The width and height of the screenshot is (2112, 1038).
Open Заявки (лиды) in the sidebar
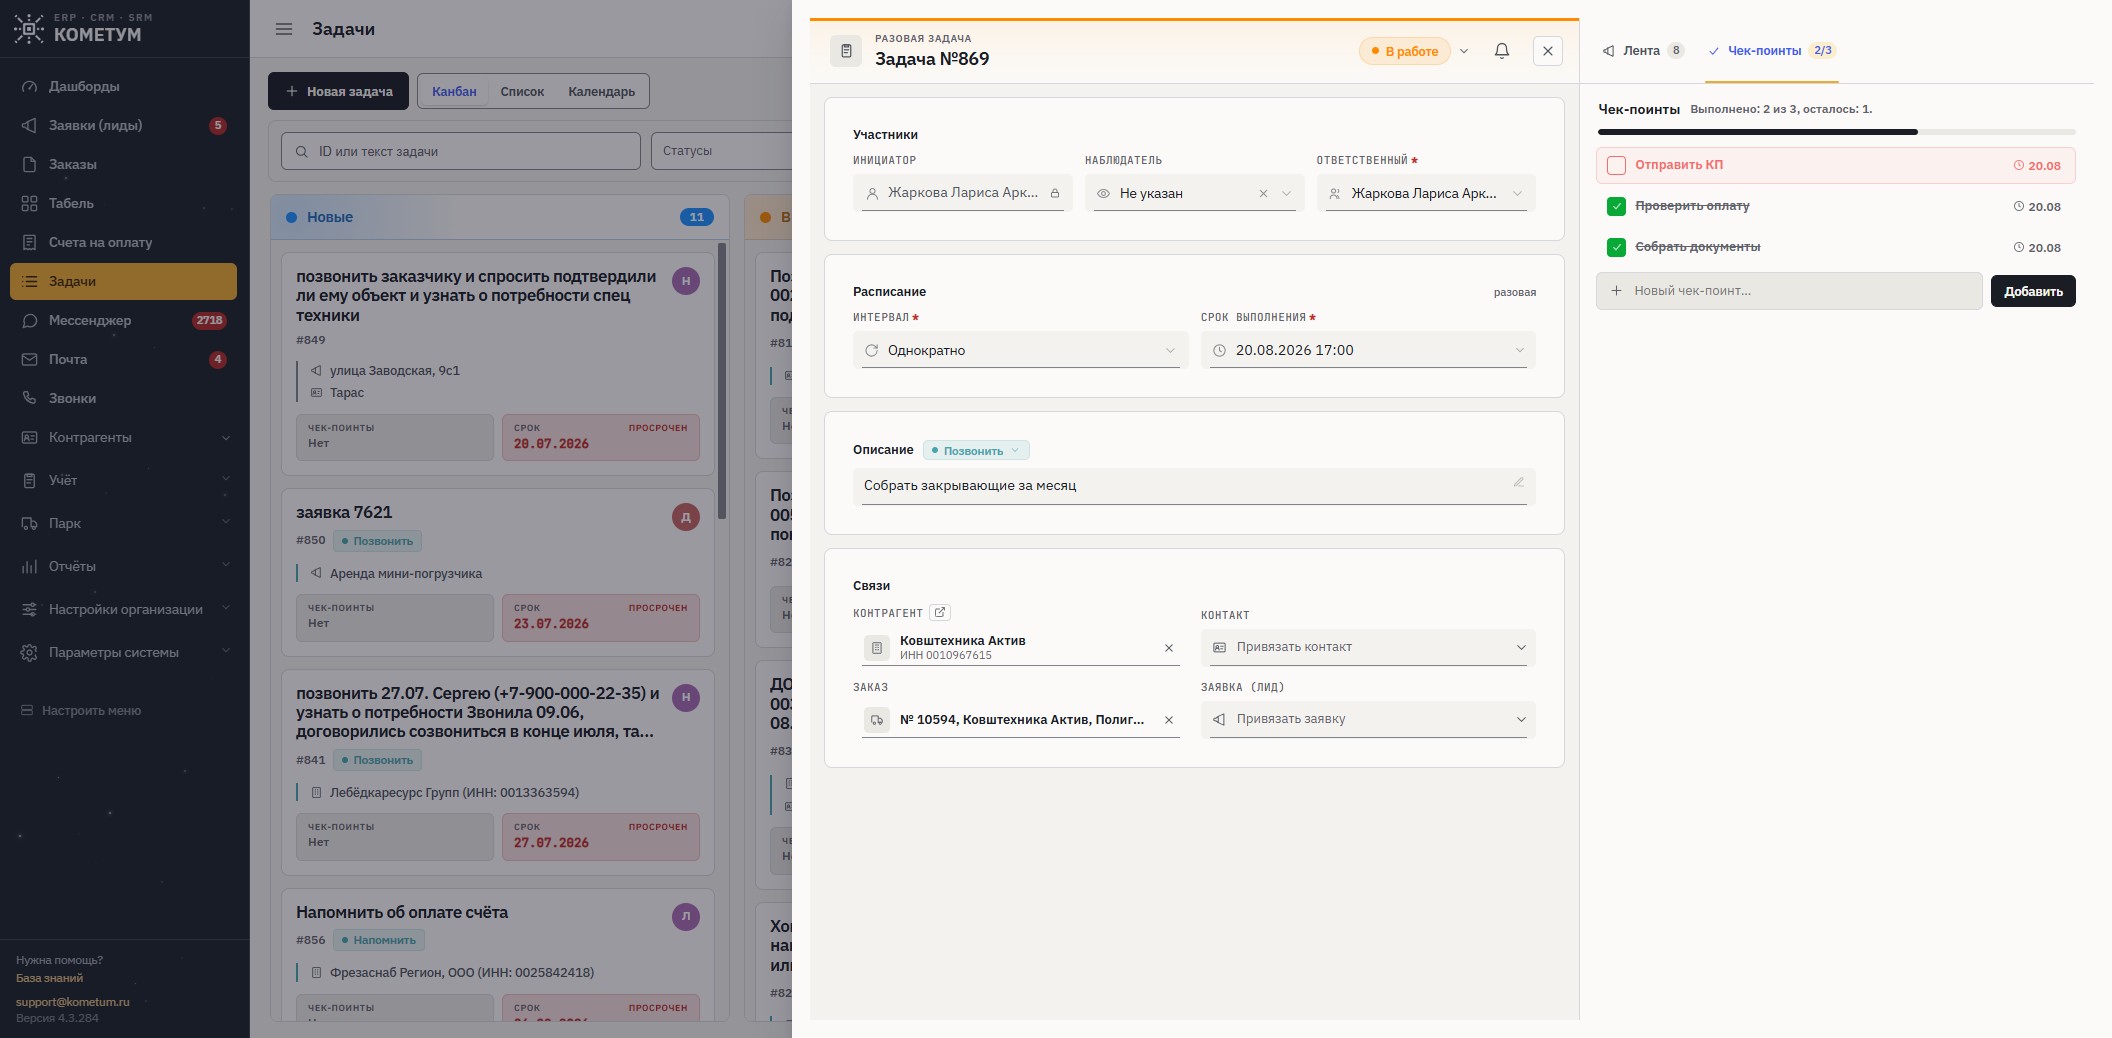click(x=125, y=125)
